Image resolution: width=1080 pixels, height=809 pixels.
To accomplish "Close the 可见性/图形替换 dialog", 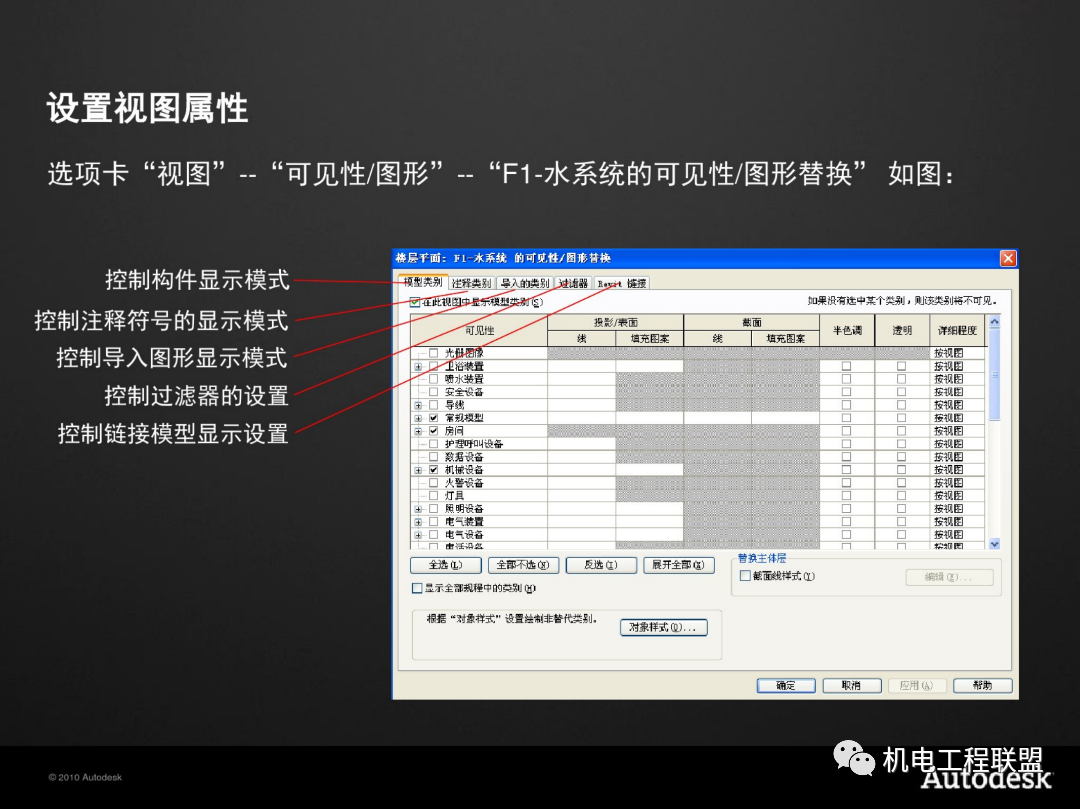I will coord(1008,258).
